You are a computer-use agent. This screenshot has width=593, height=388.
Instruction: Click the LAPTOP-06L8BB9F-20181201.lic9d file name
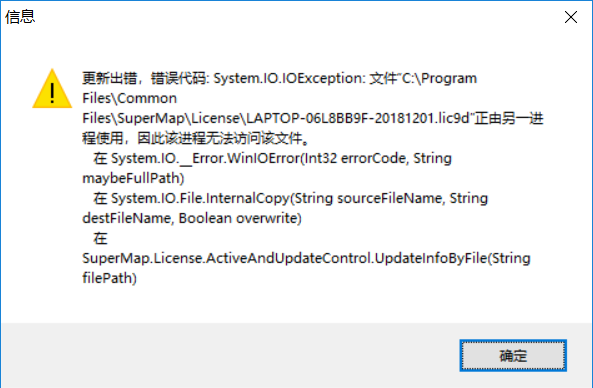click(358, 118)
